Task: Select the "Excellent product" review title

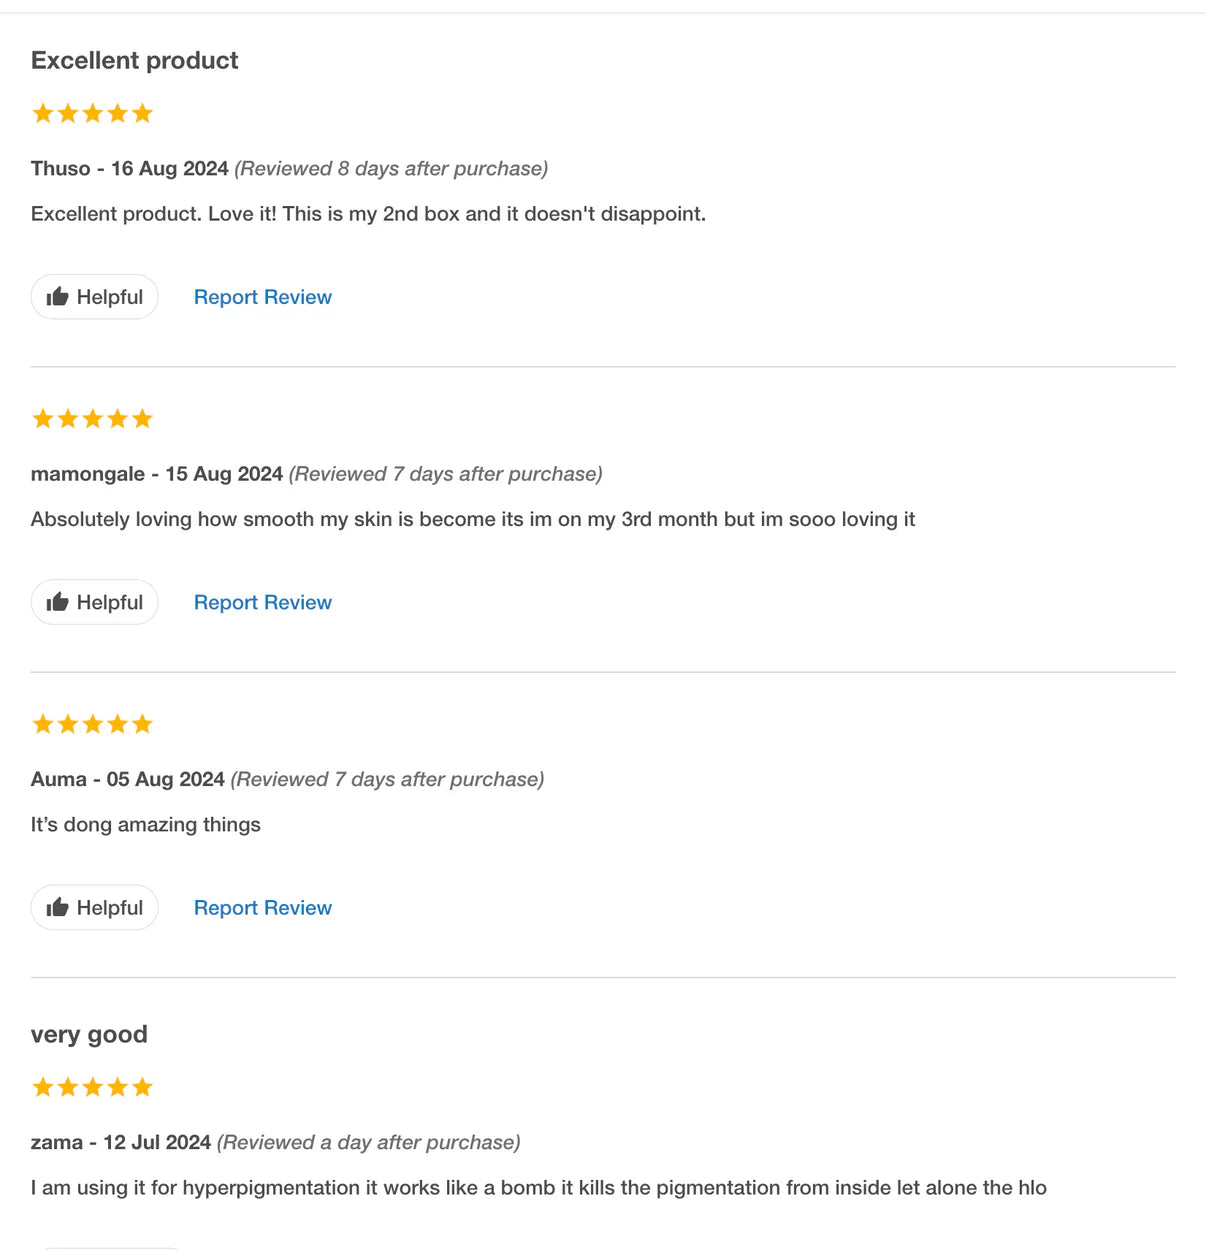Action: click(134, 60)
